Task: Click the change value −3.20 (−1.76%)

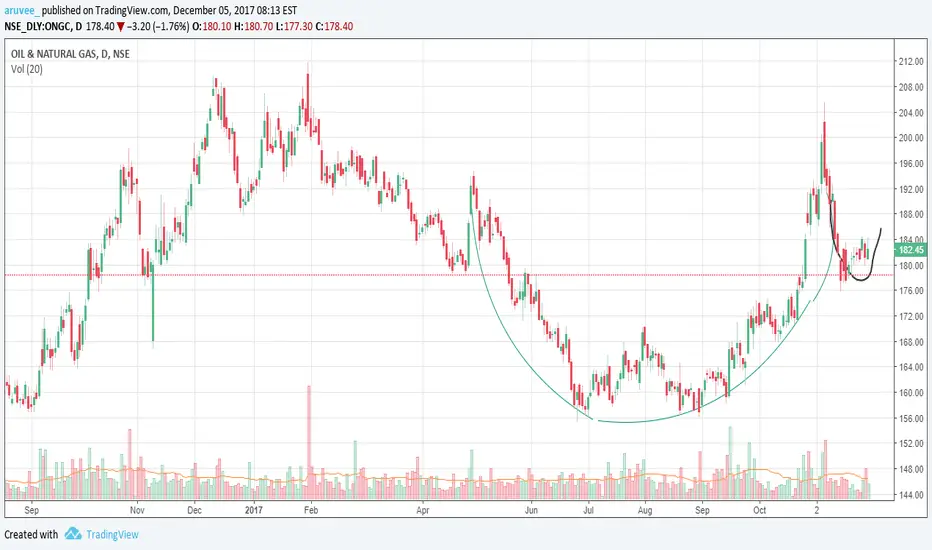Action: click(x=158, y=26)
